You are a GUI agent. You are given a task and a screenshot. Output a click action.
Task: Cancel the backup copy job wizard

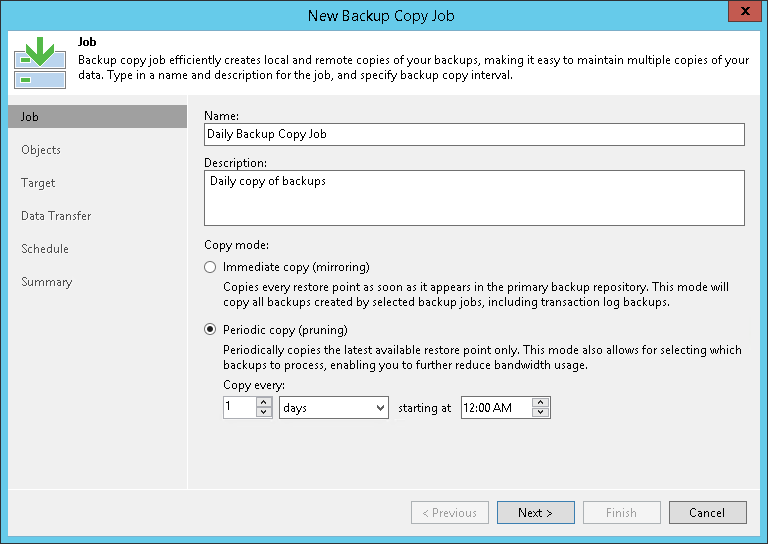click(707, 513)
